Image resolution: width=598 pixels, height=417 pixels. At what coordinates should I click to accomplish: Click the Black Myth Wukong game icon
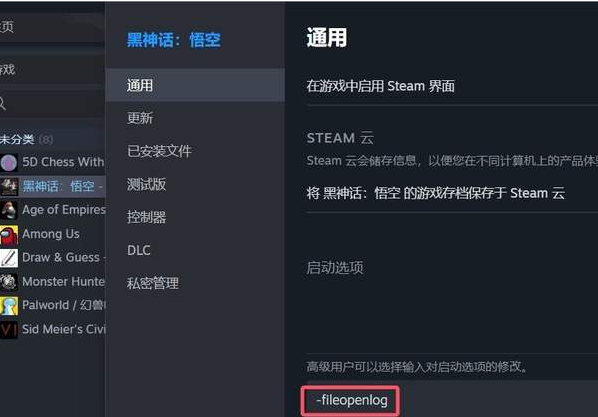(9, 187)
